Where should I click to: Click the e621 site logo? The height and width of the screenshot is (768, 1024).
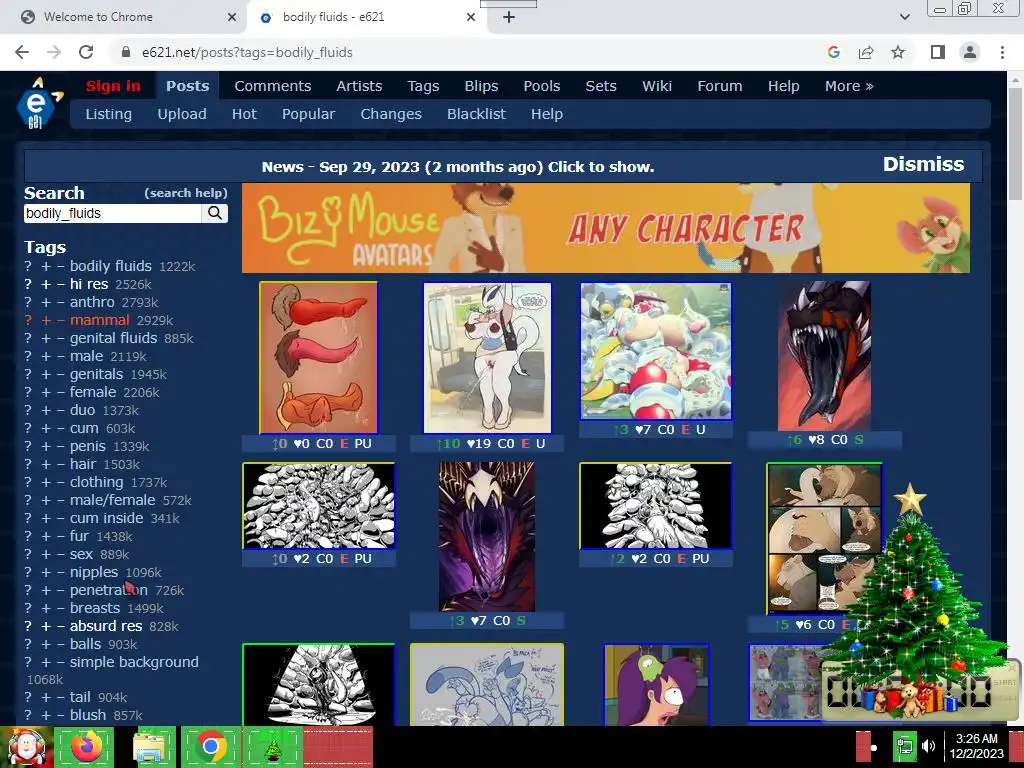[38, 103]
